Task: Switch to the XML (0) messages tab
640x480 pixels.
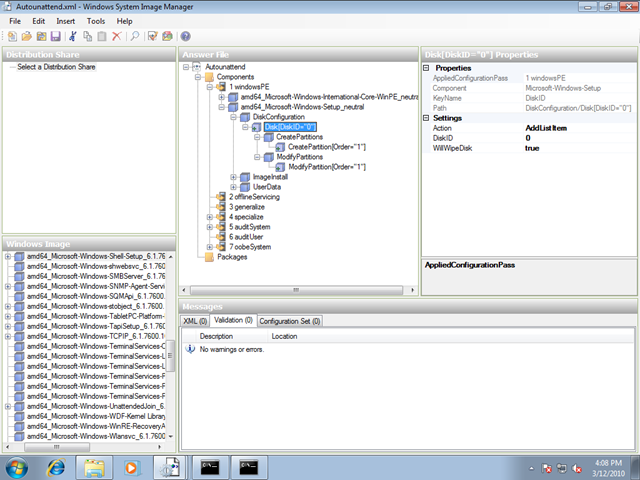Action: click(195, 321)
